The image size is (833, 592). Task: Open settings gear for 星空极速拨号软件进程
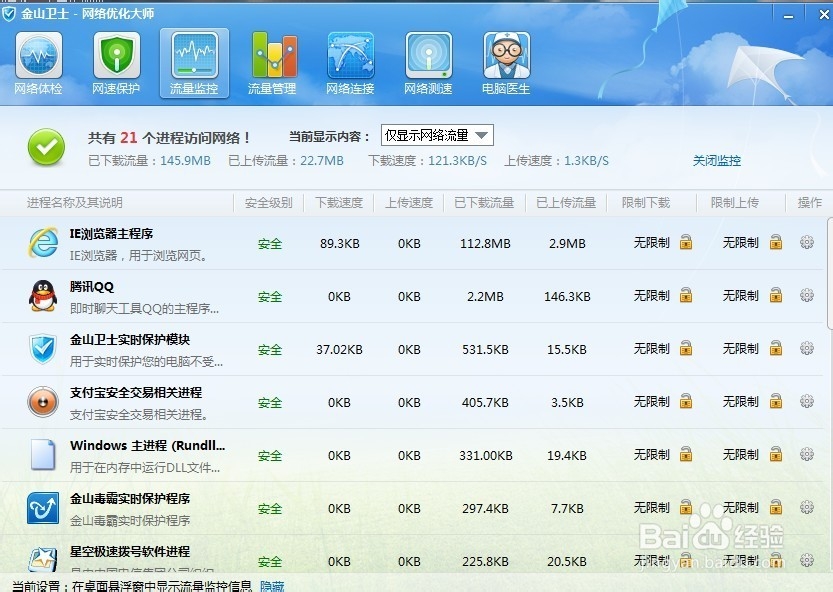(x=806, y=560)
